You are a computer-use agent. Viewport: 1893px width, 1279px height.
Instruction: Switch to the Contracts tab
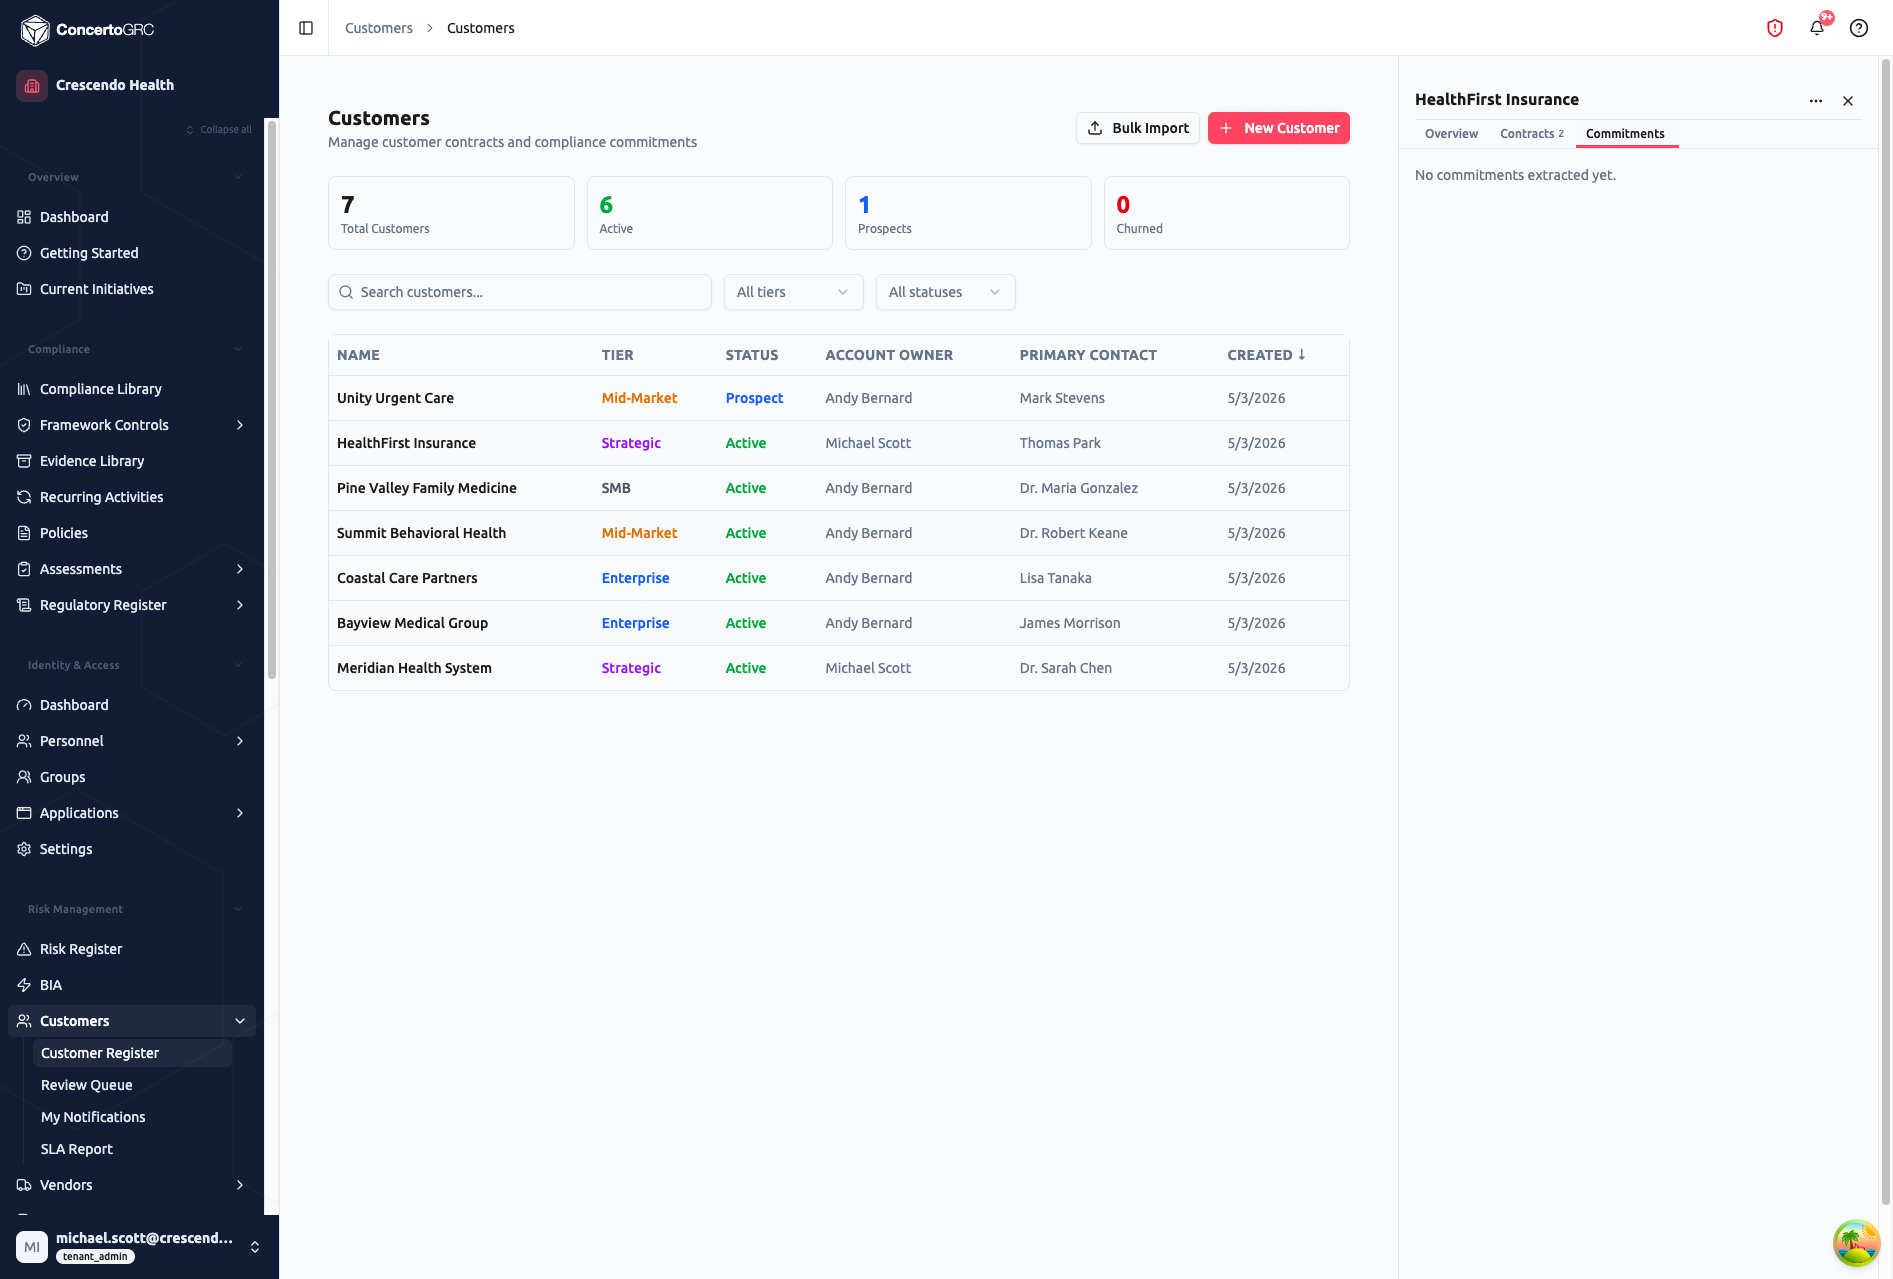[1531, 134]
